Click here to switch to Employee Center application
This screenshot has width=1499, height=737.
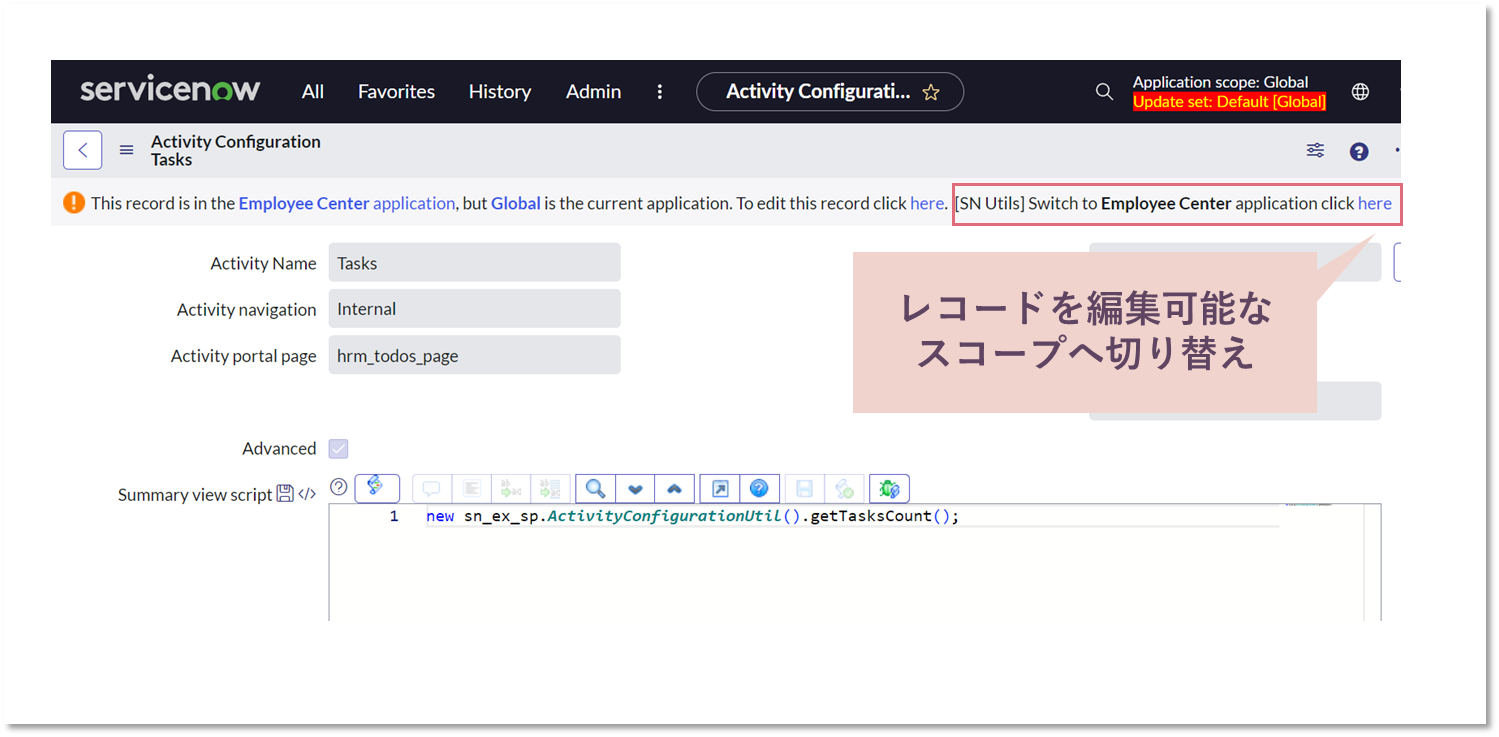[x=1374, y=203]
